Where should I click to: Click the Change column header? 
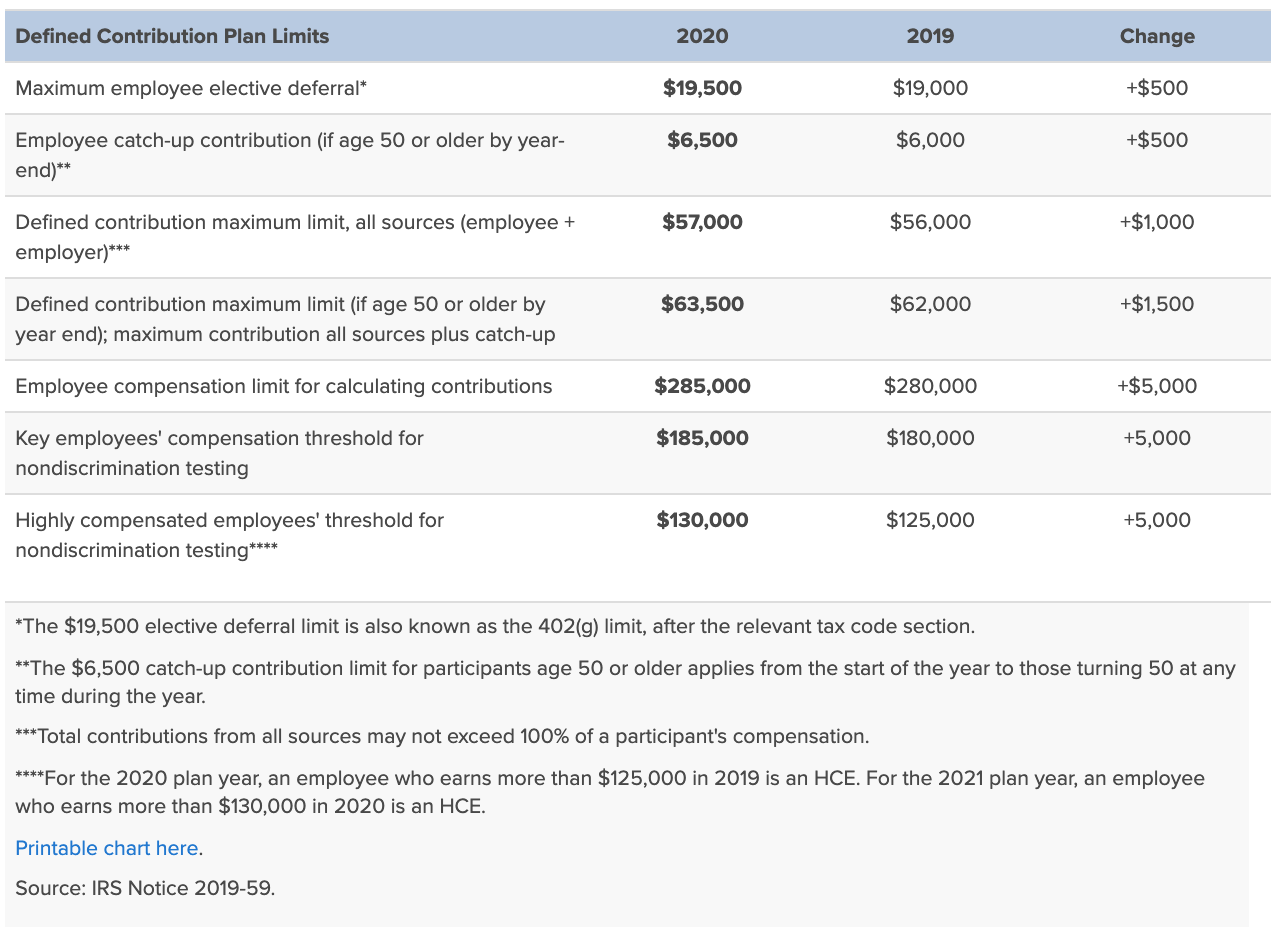click(1157, 36)
